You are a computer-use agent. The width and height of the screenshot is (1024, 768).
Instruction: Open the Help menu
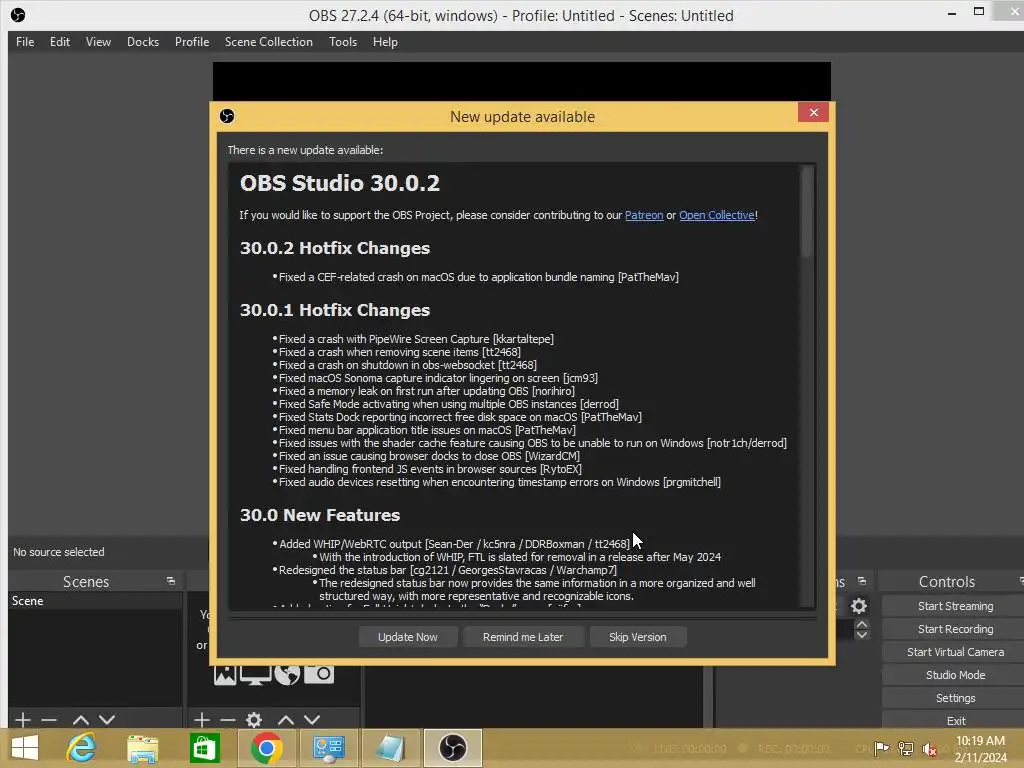pyautogui.click(x=385, y=42)
